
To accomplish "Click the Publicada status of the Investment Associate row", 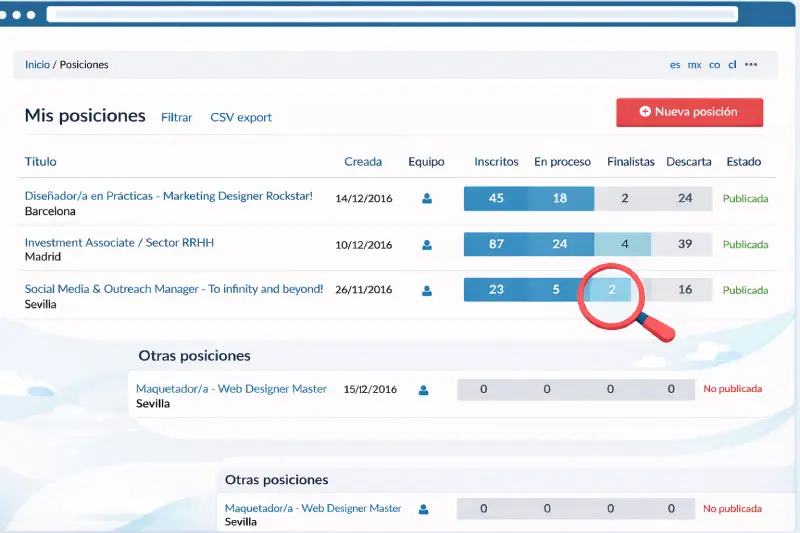I will pos(745,244).
